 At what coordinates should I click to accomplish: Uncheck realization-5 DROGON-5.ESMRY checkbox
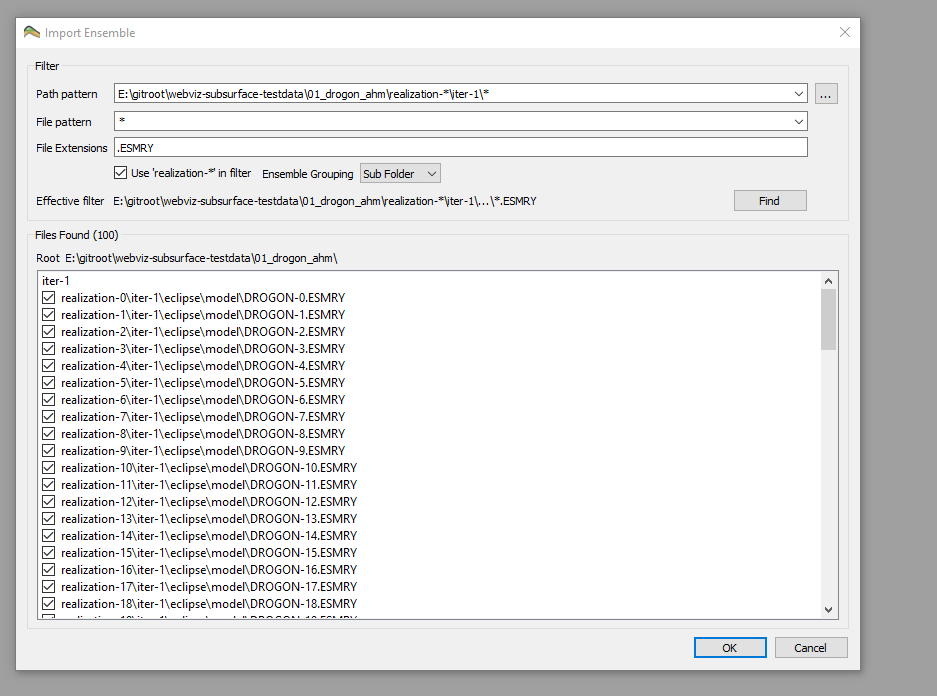click(x=49, y=382)
